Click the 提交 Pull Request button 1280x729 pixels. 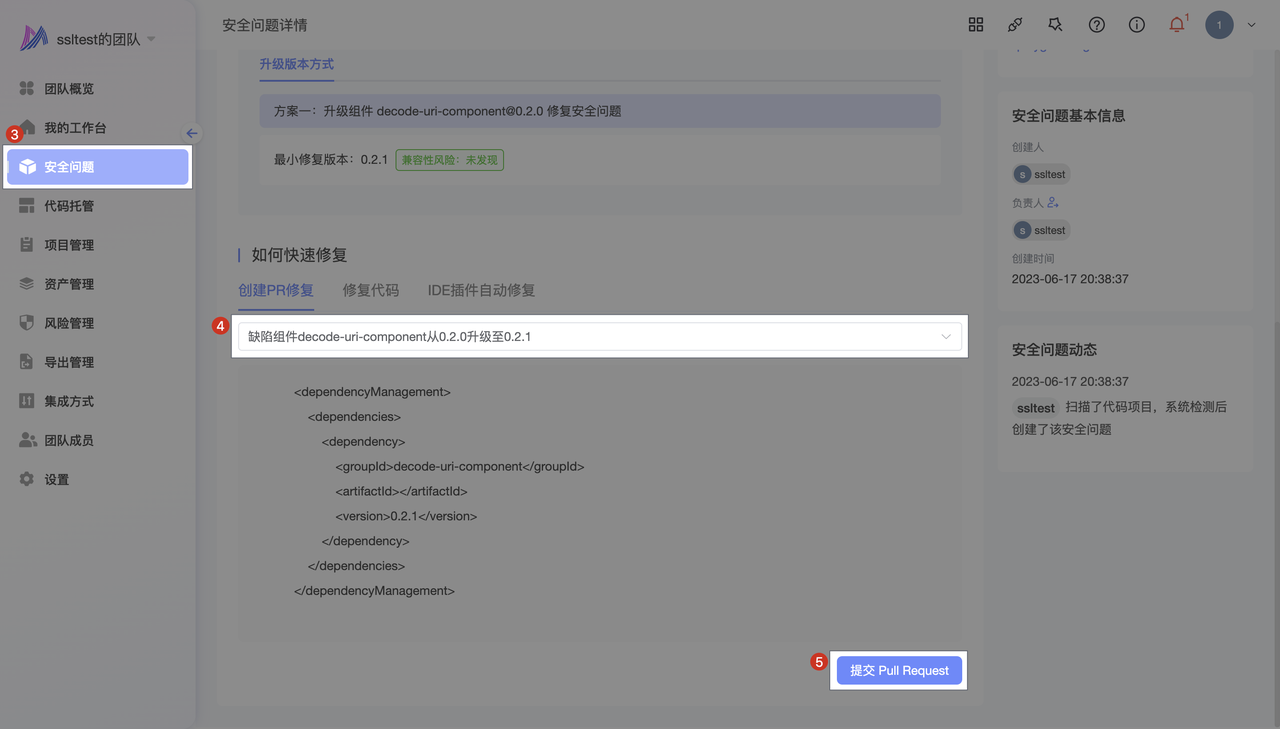(899, 670)
